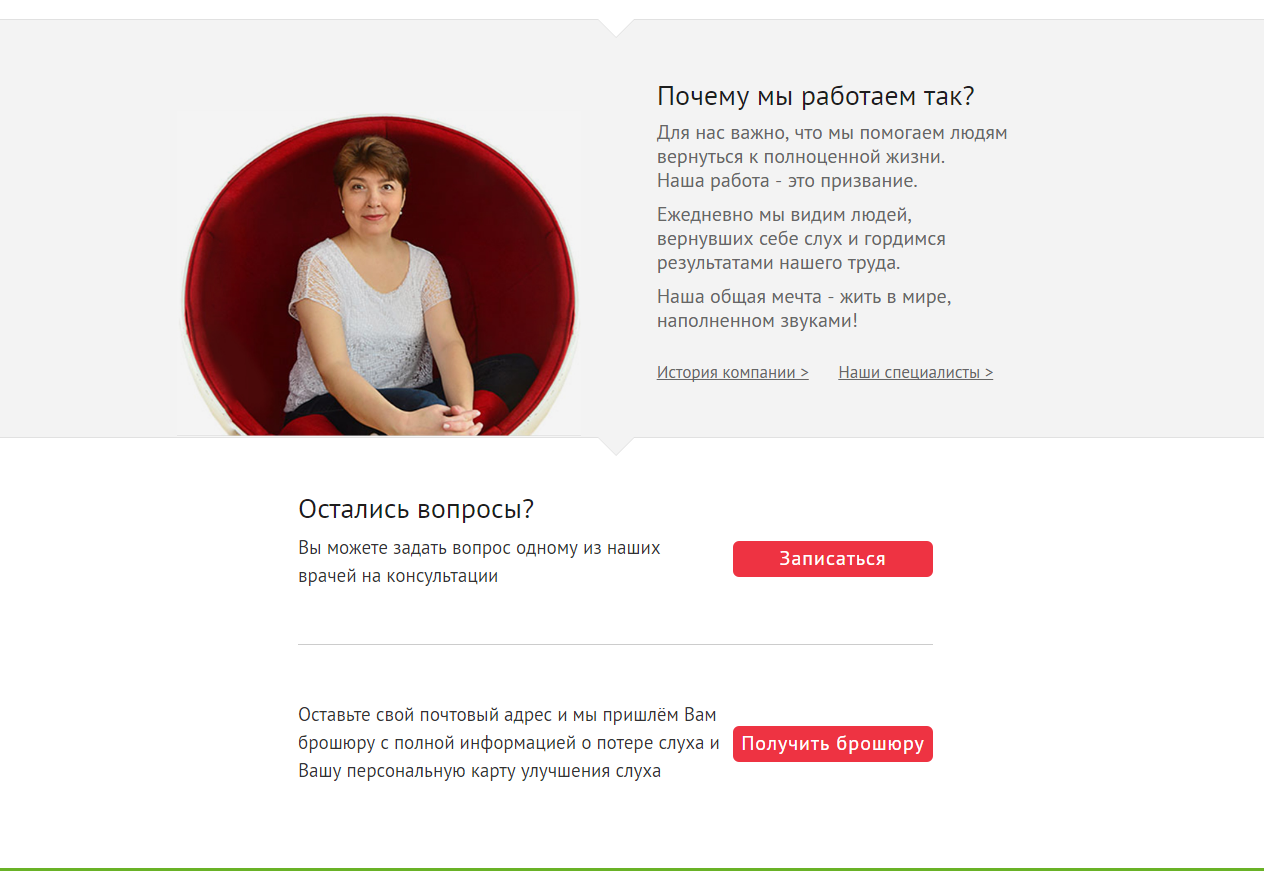This screenshot has height=871, width=1264.
Task: Click the line Для нас важно, что мы помогаем людям
Action: point(832,133)
